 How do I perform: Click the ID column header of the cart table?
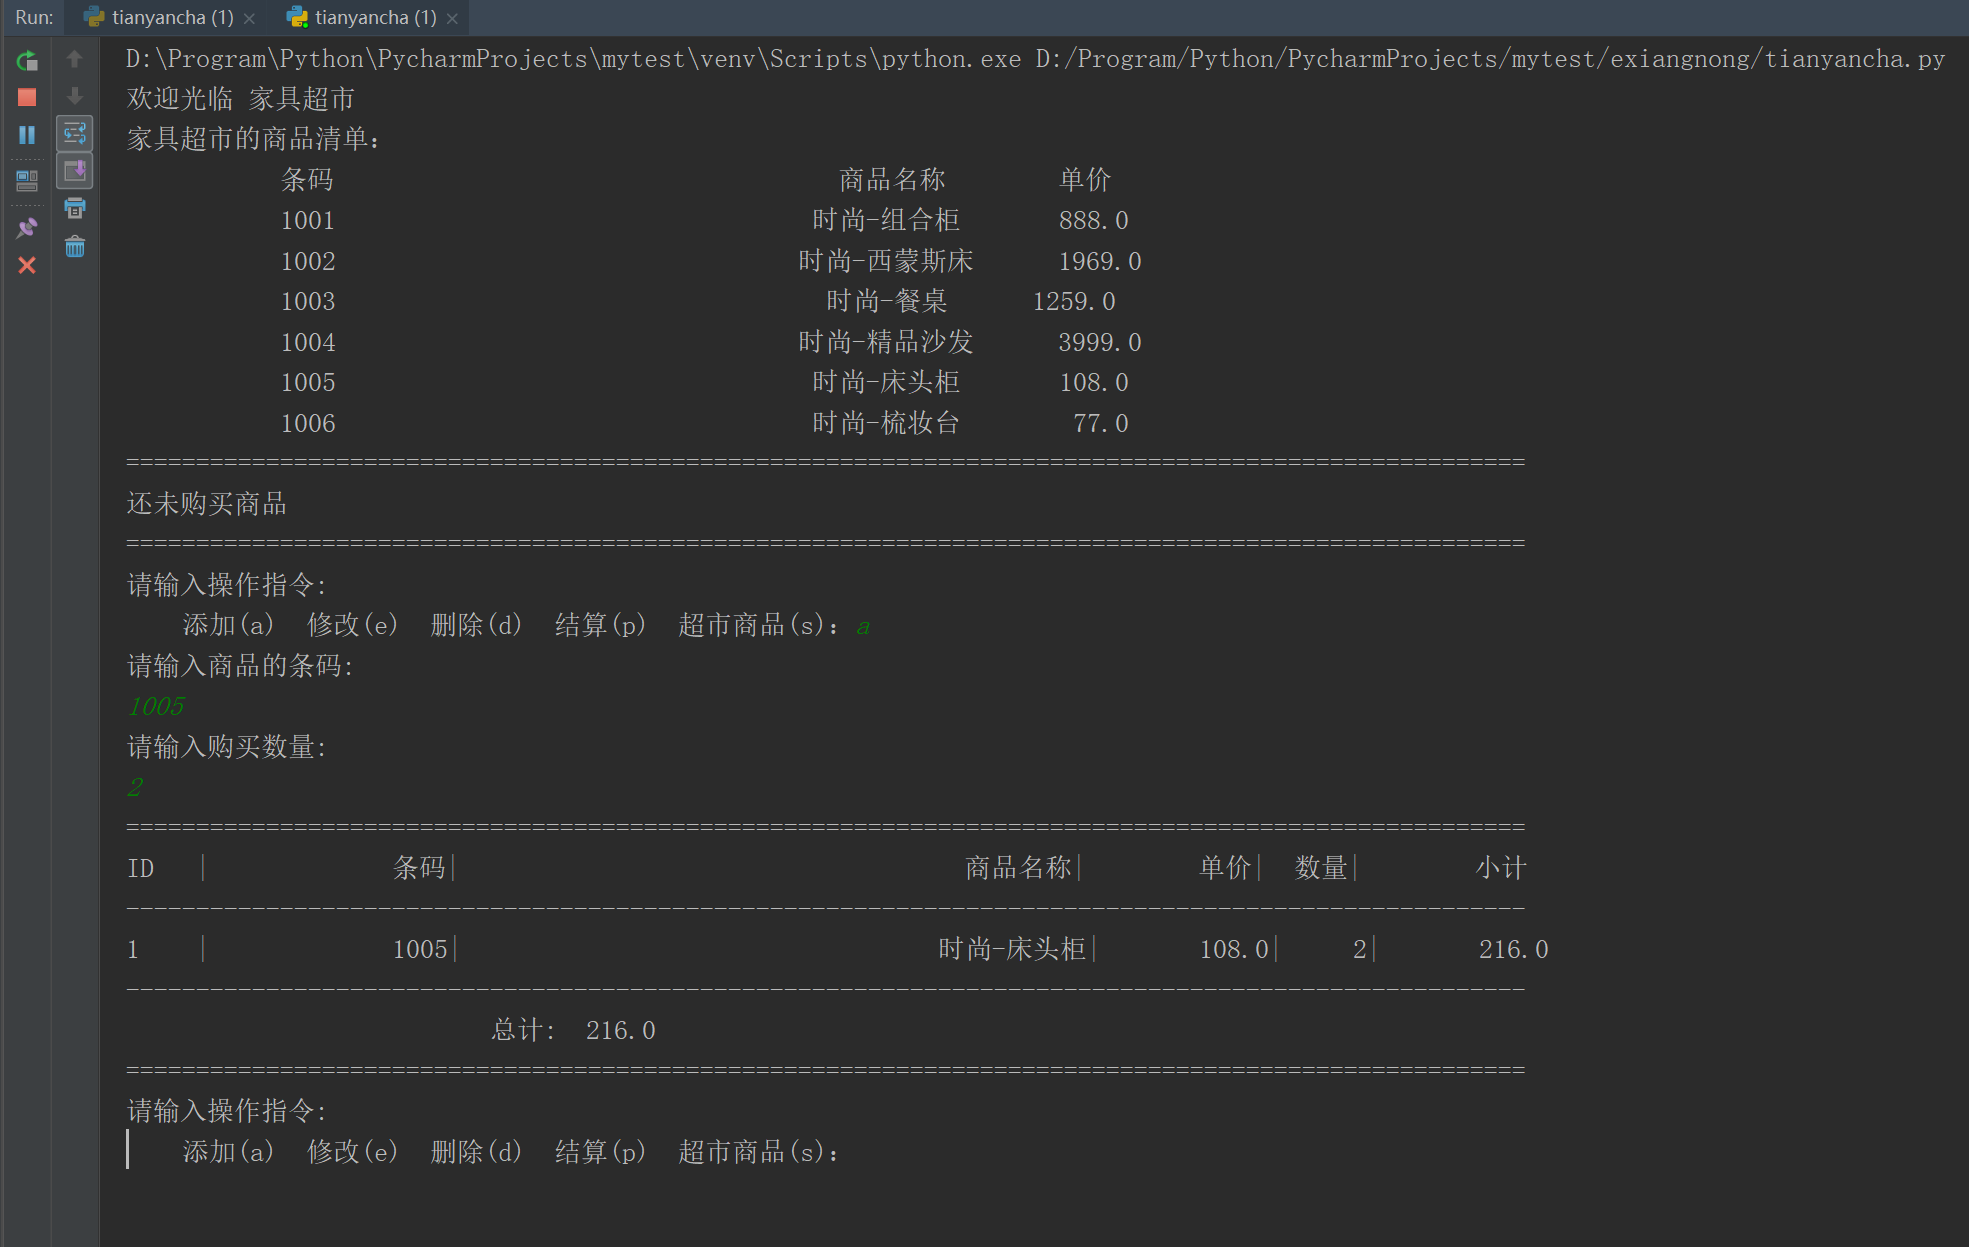141,868
